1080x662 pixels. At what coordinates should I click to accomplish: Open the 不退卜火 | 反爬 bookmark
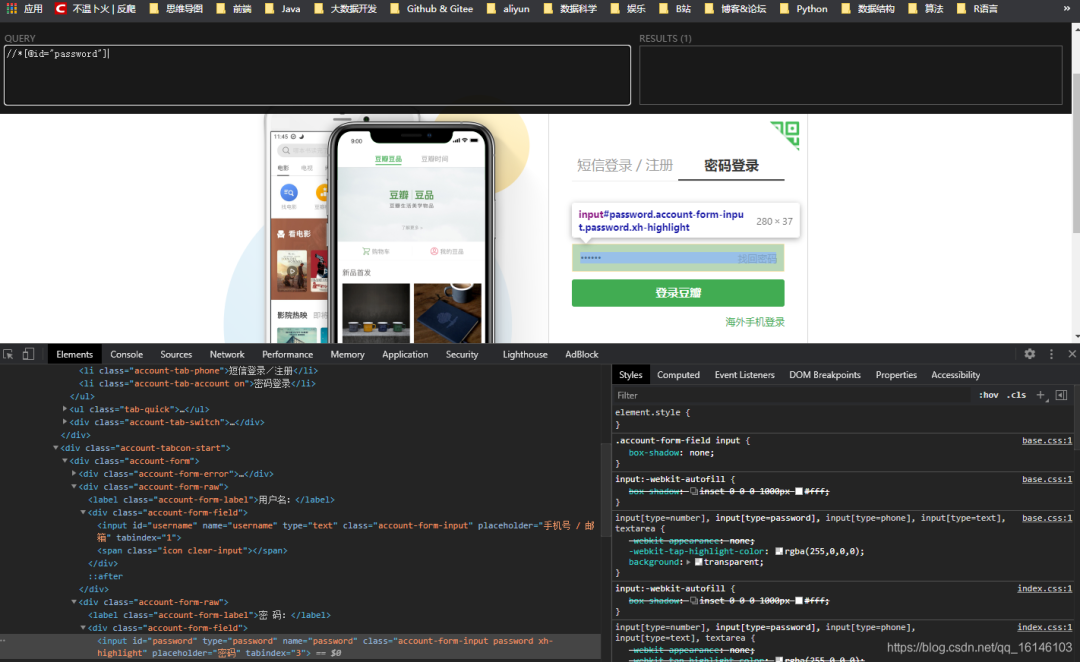(x=96, y=9)
